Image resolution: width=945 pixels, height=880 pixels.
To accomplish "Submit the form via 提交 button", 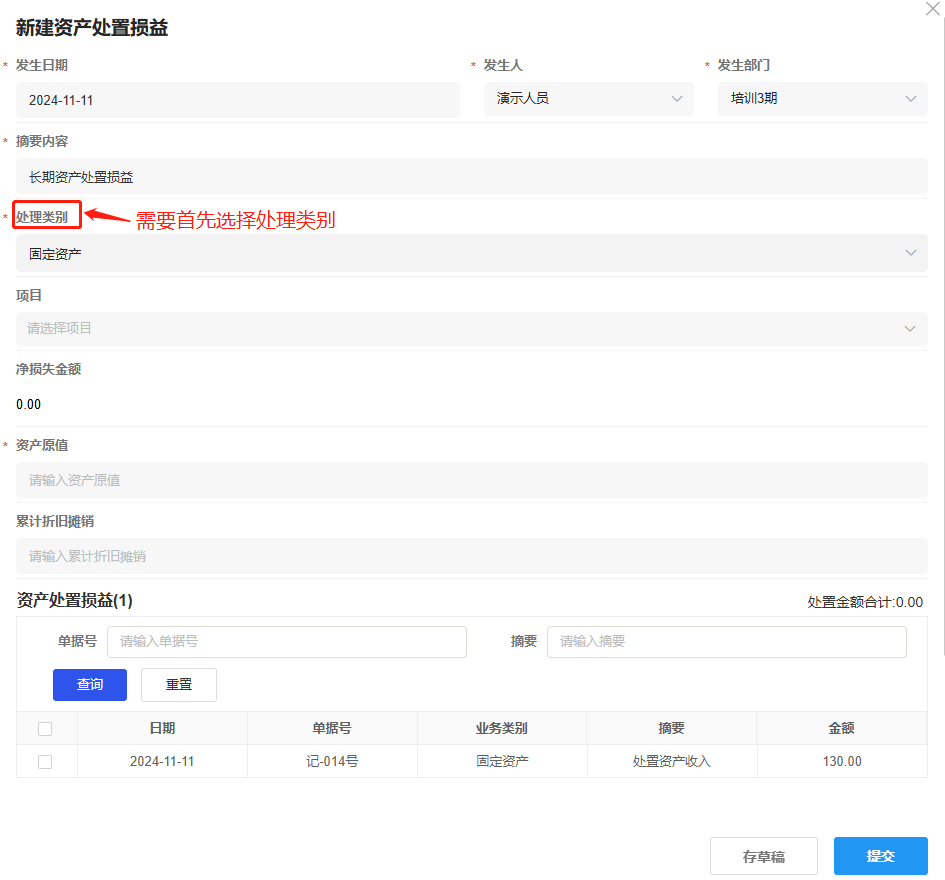I will [x=880, y=855].
